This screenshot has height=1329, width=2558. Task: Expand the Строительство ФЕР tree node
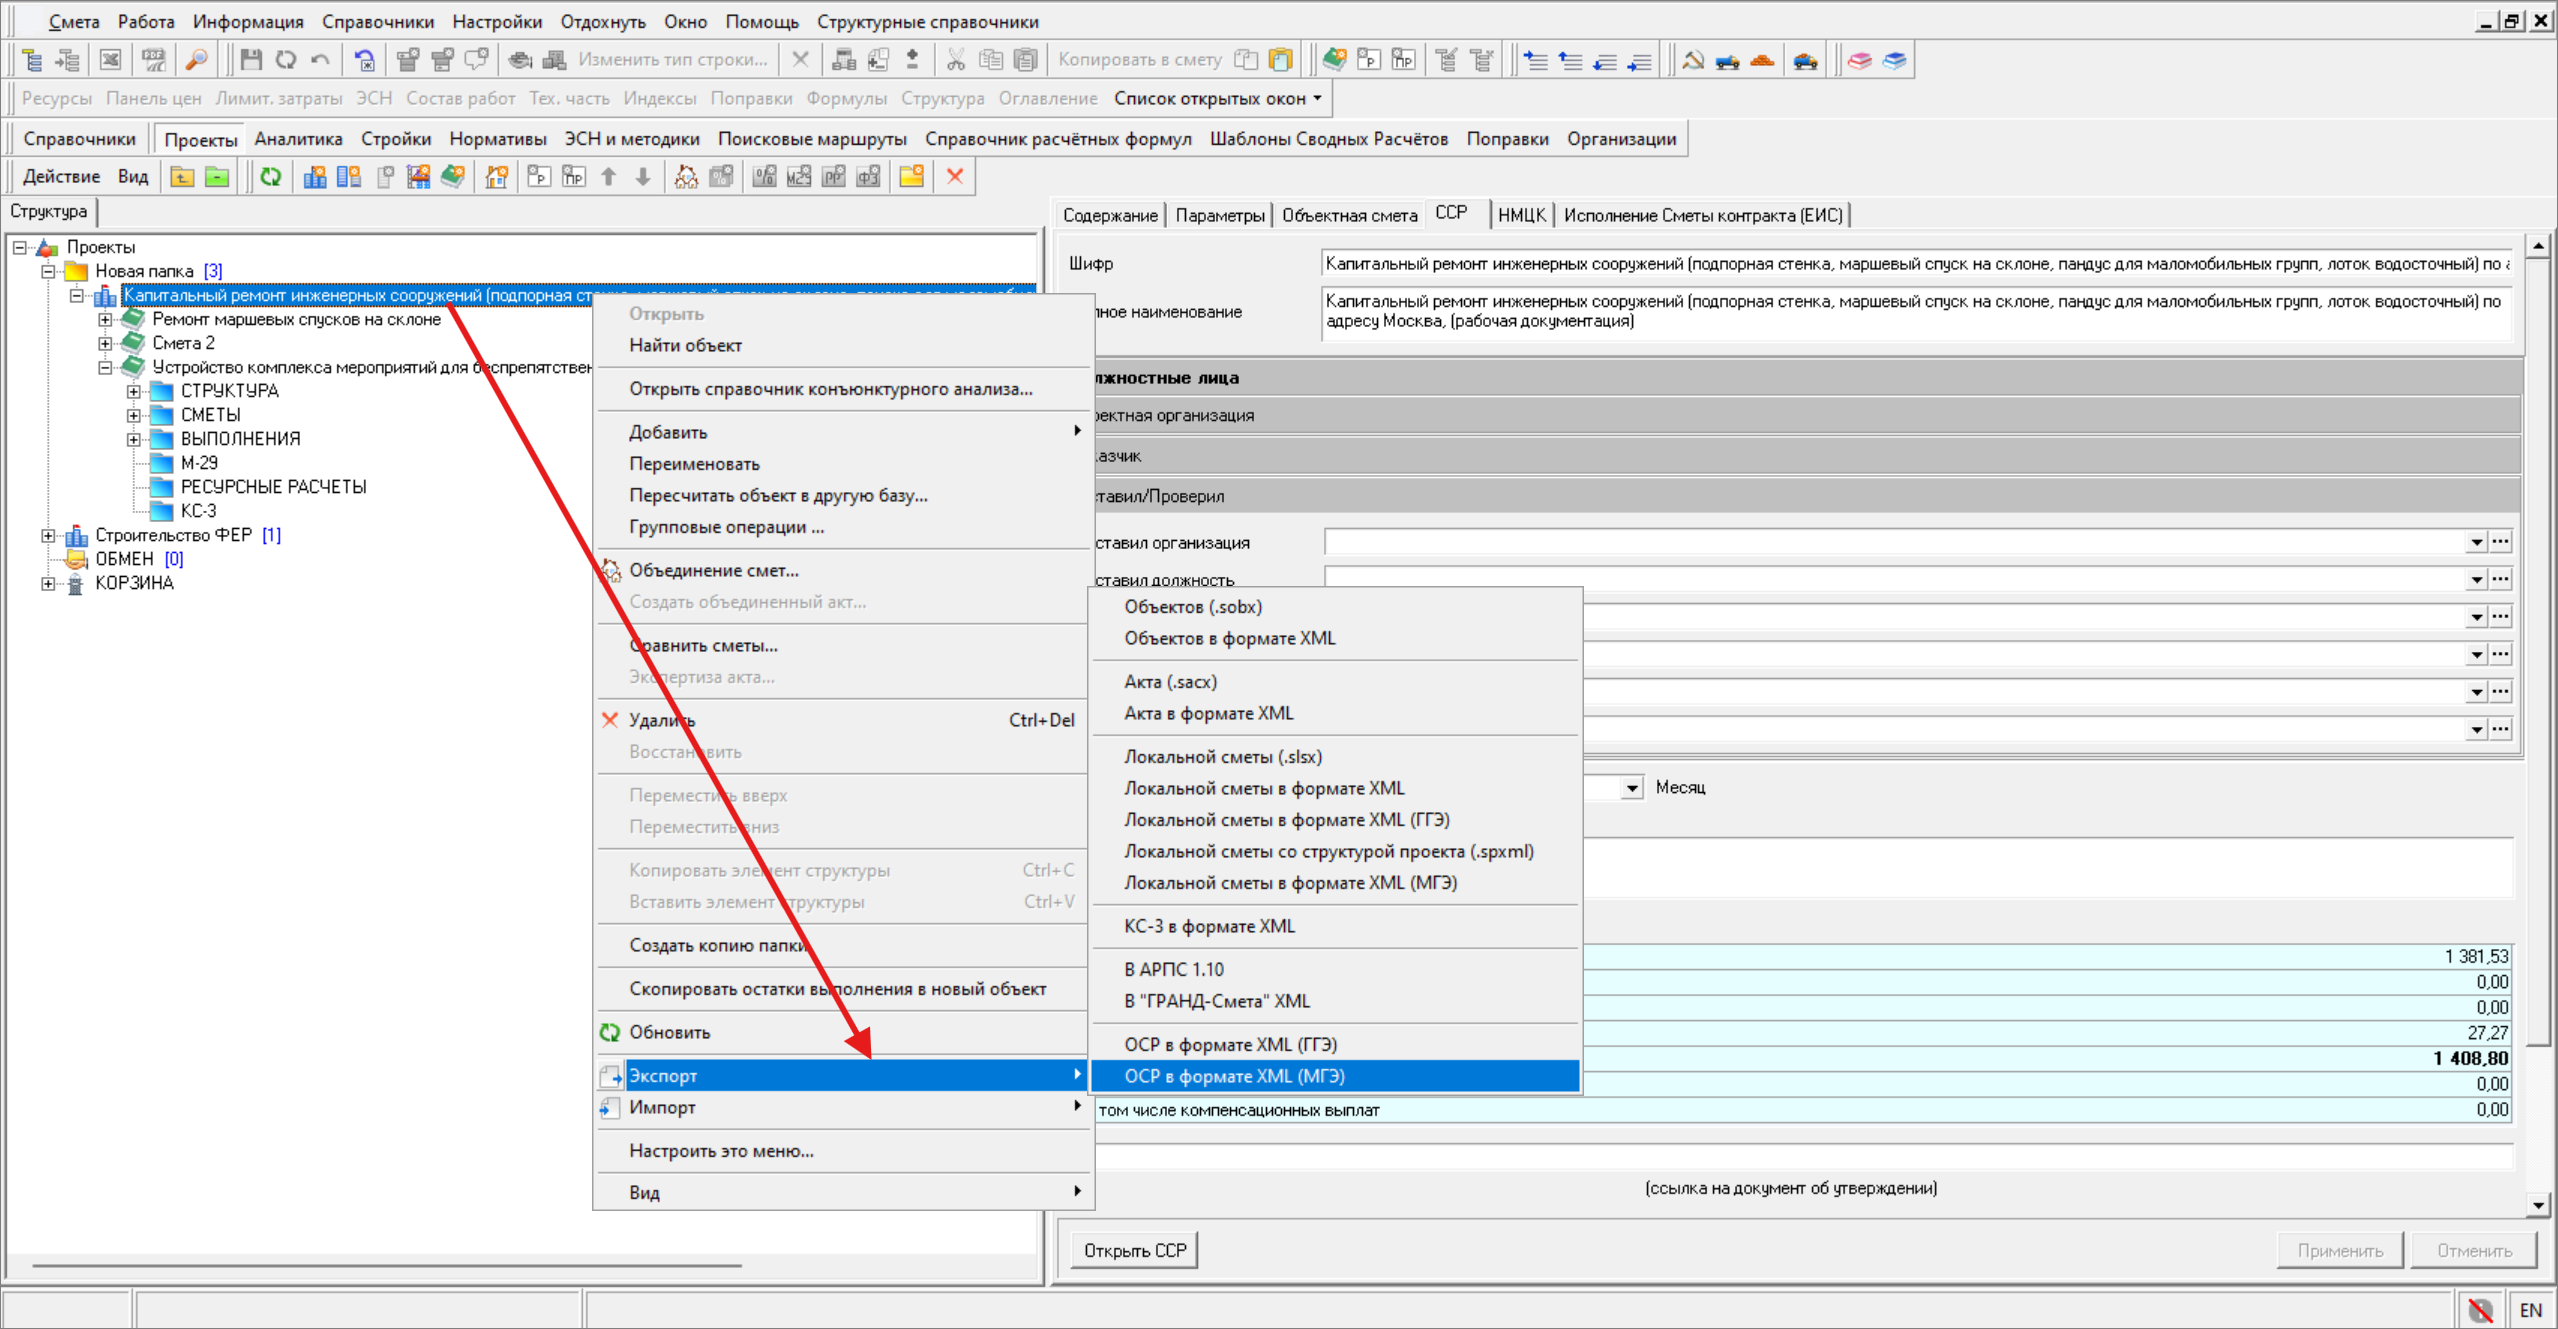[x=47, y=536]
